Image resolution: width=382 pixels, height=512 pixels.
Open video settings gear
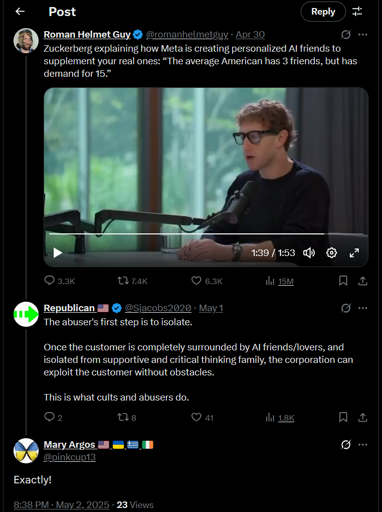tap(331, 253)
